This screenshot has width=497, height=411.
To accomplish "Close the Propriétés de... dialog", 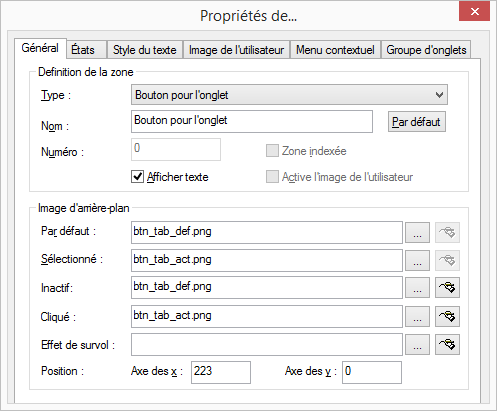I will 474,11.
